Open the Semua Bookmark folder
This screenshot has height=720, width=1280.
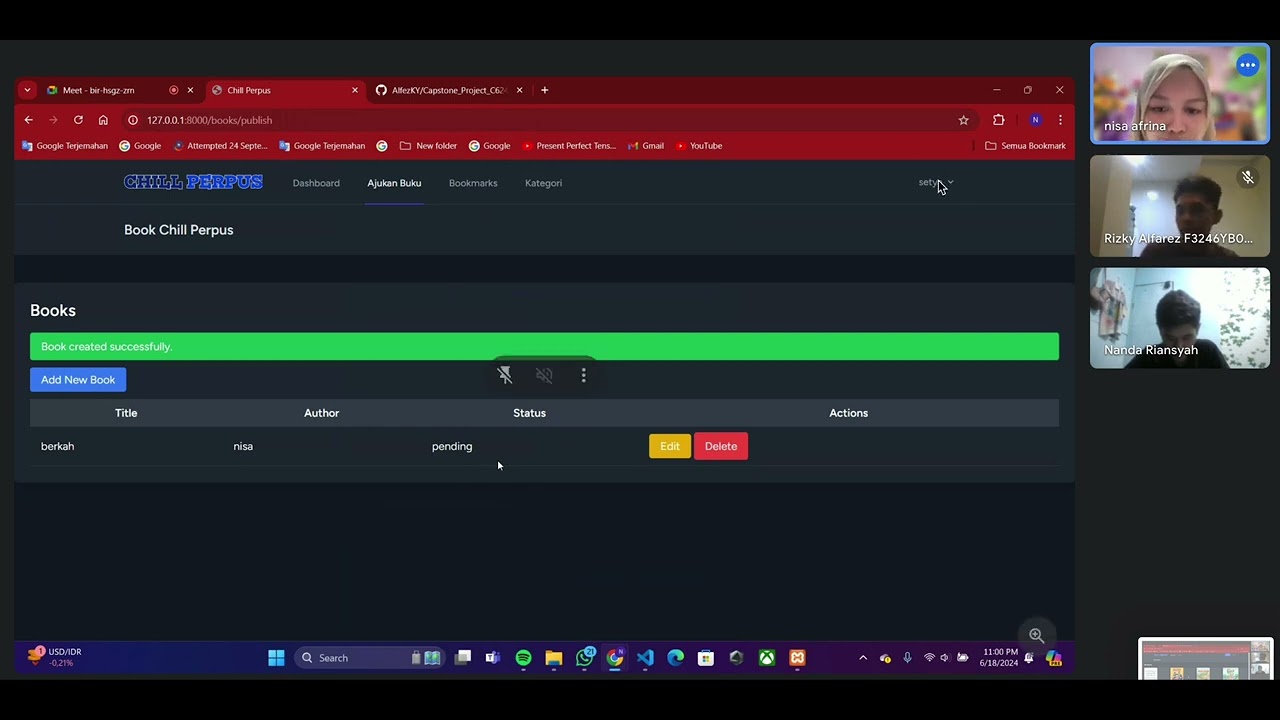(1026, 146)
